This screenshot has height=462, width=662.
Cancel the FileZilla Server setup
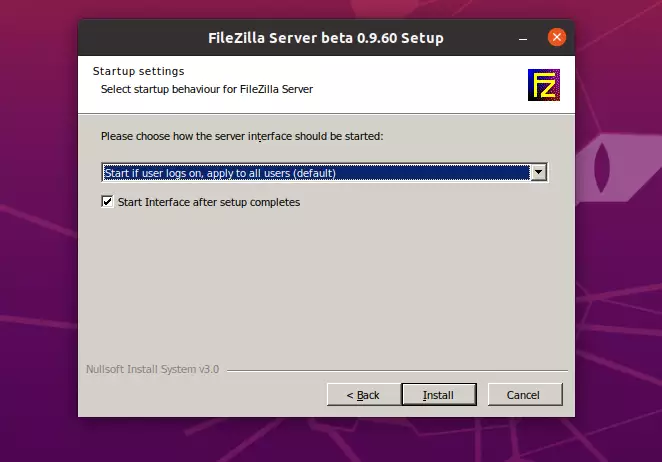tap(525, 395)
